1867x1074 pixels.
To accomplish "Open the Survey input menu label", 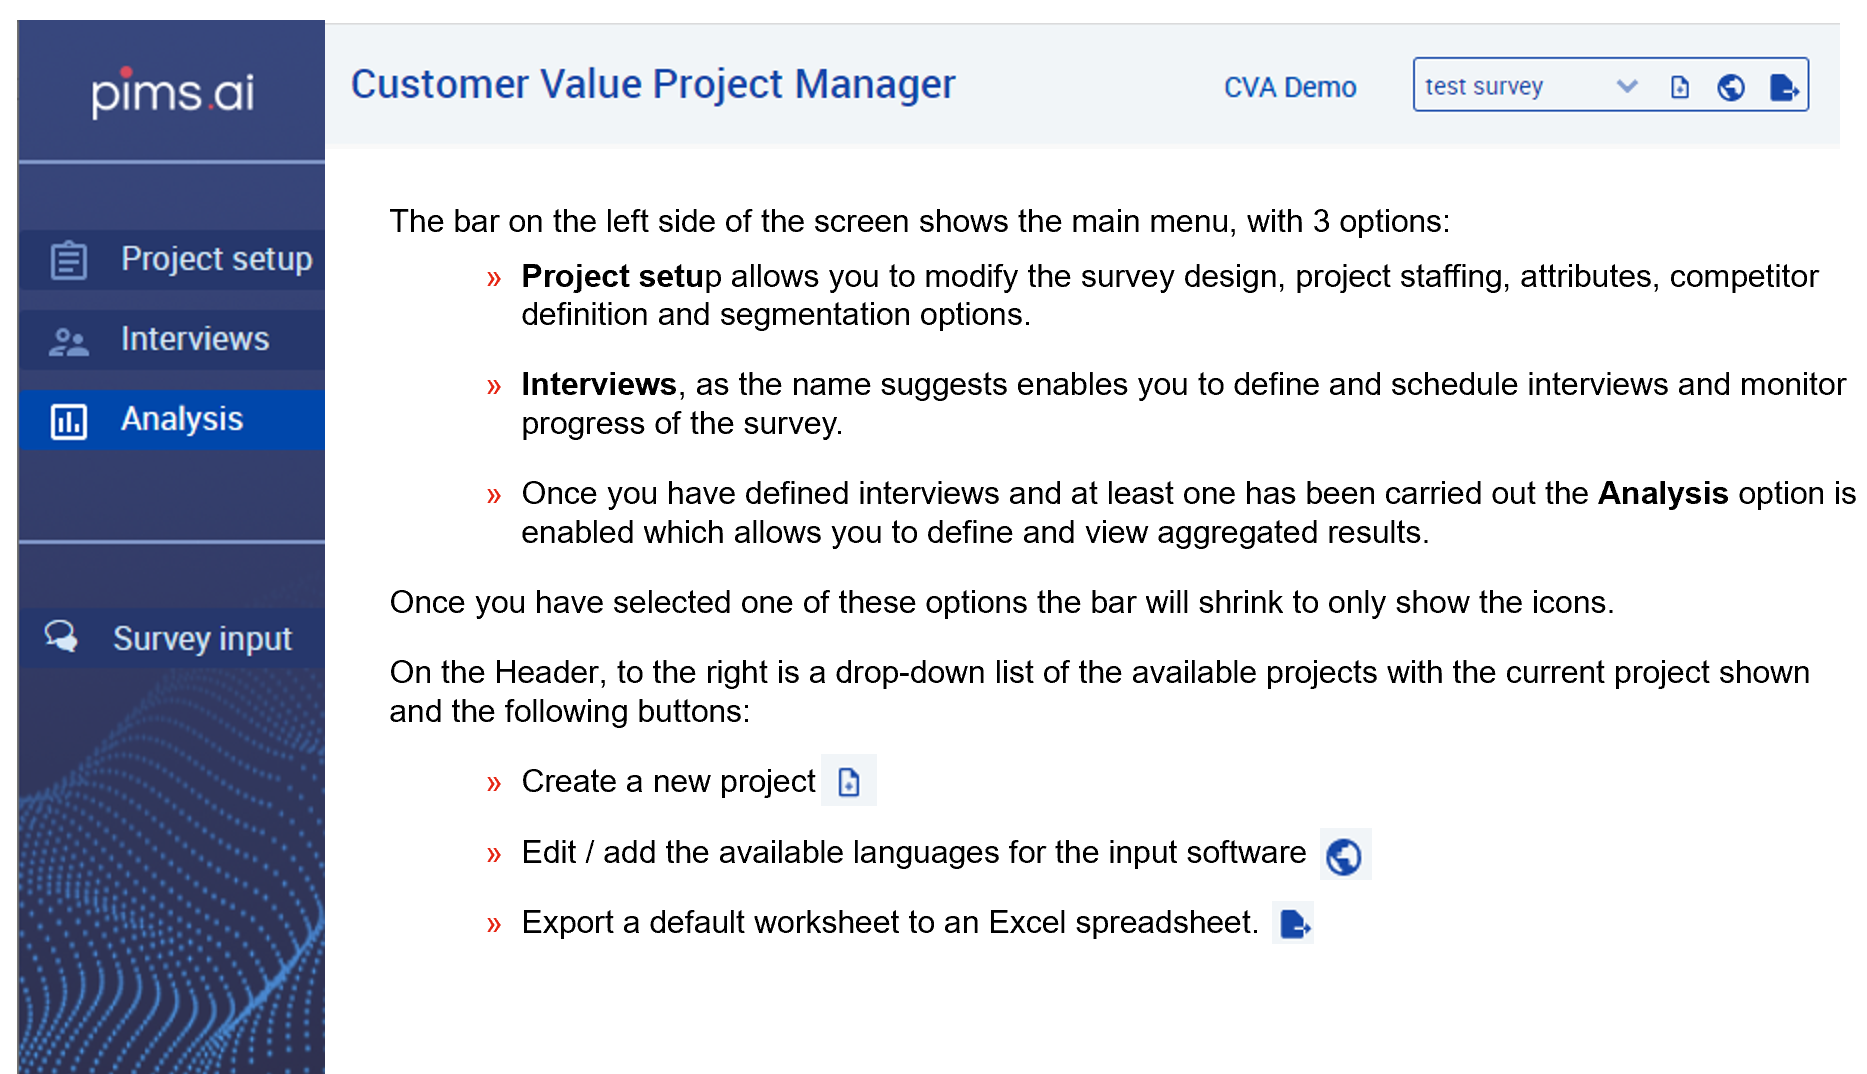I will click(202, 638).
